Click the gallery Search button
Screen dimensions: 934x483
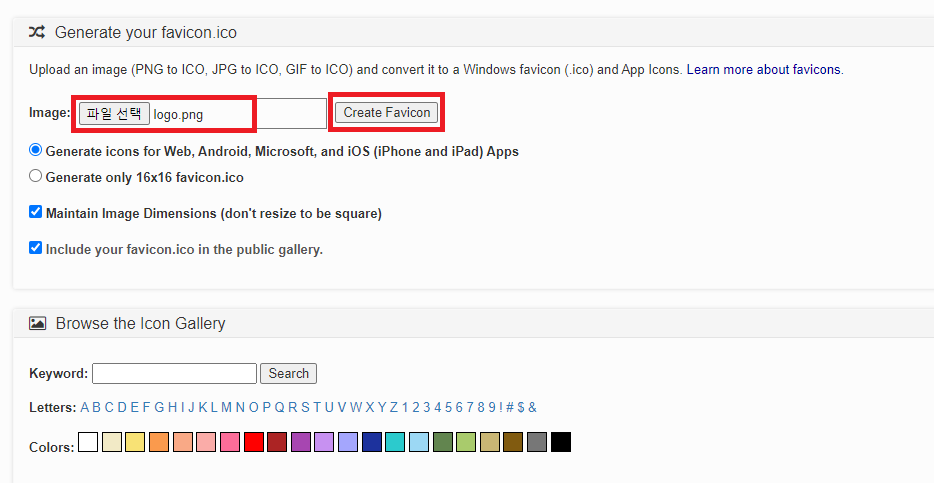288,373
